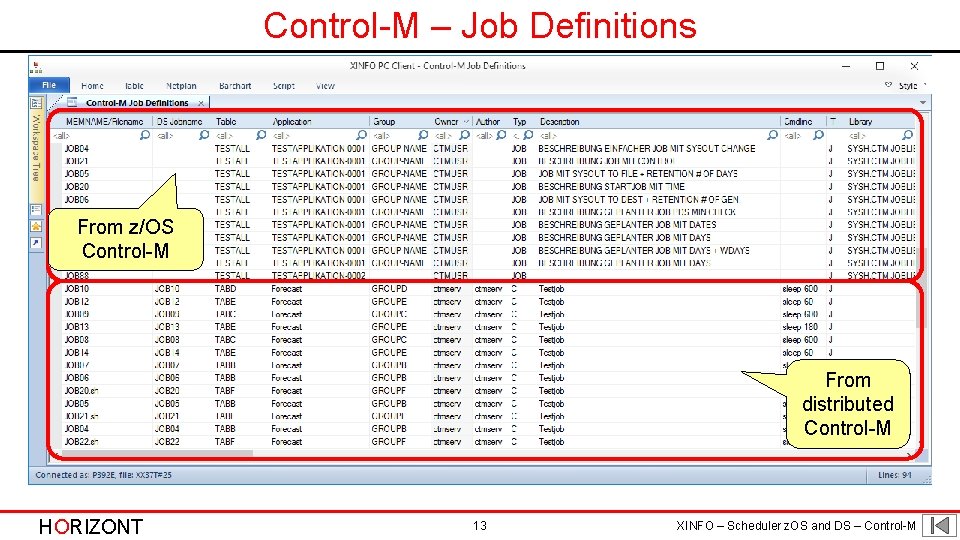
Task: Click the Table column filter search icon
Action: tap(261, 135)
